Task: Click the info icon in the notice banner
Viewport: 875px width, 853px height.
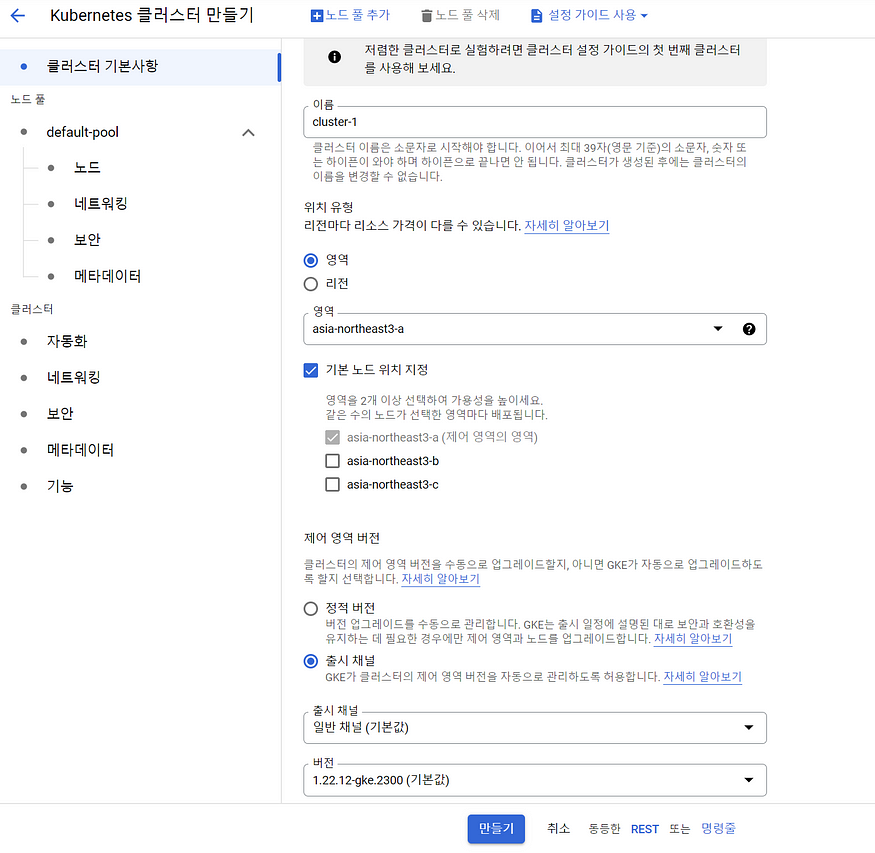Action: pos(334,57)
